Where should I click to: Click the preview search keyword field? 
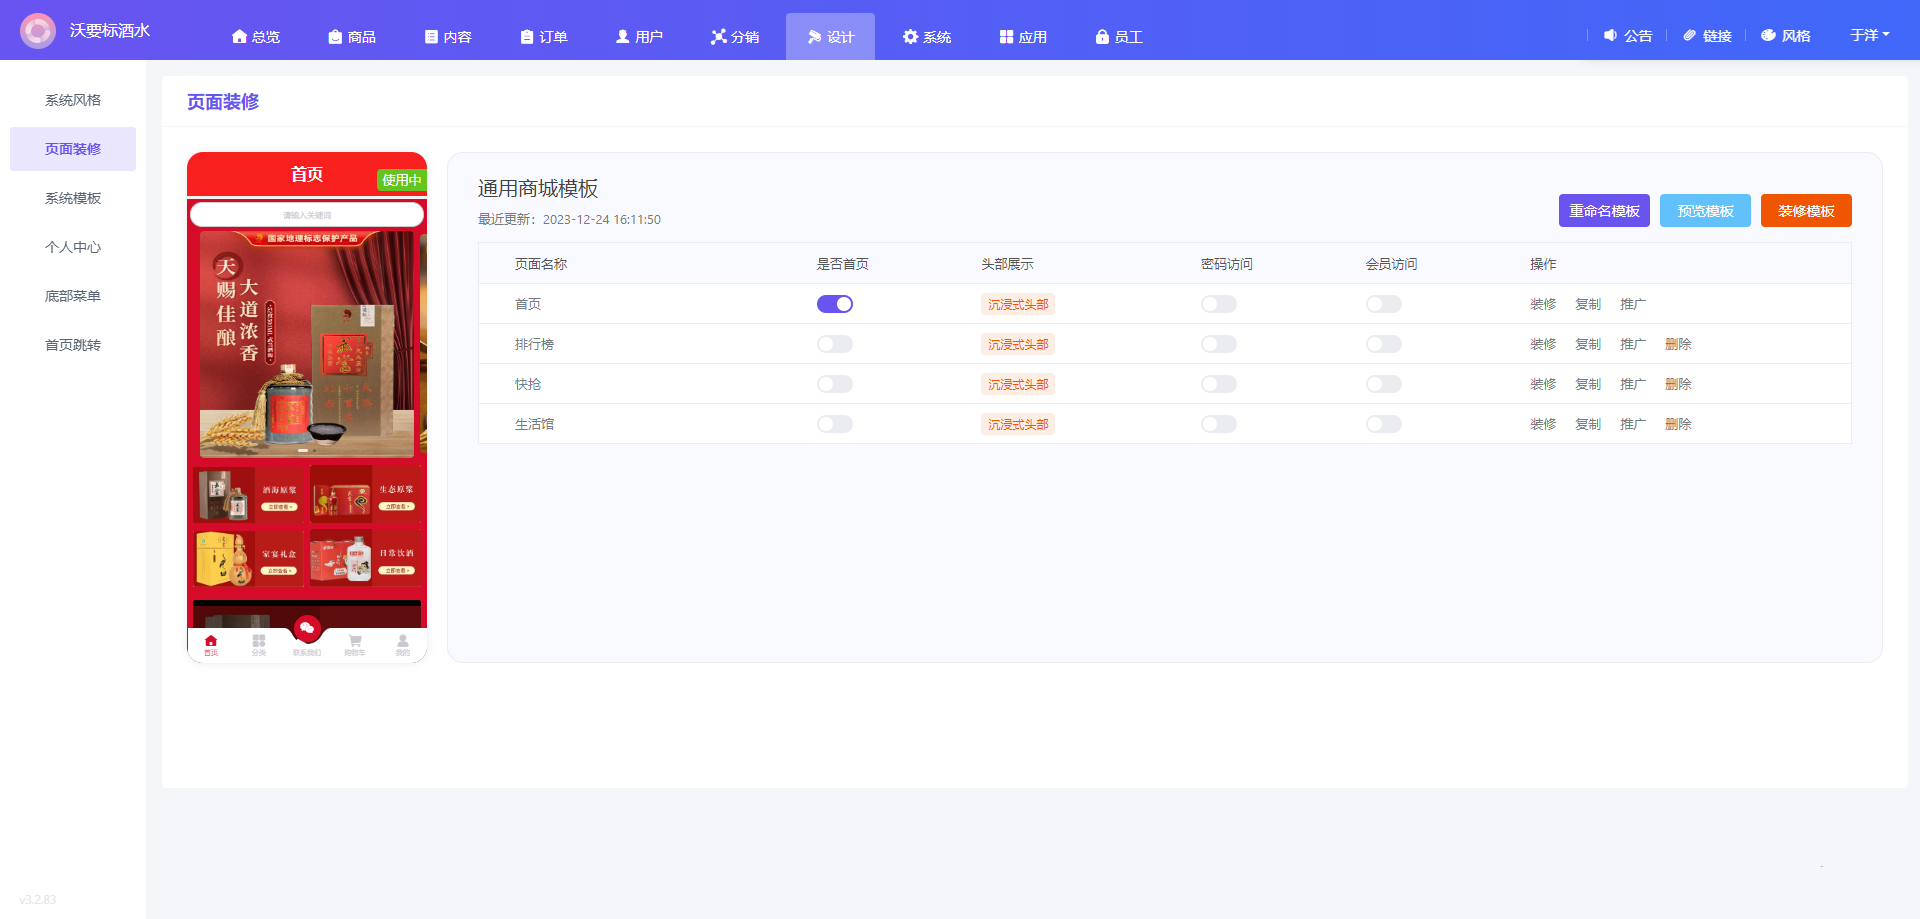tap(307, 215)
